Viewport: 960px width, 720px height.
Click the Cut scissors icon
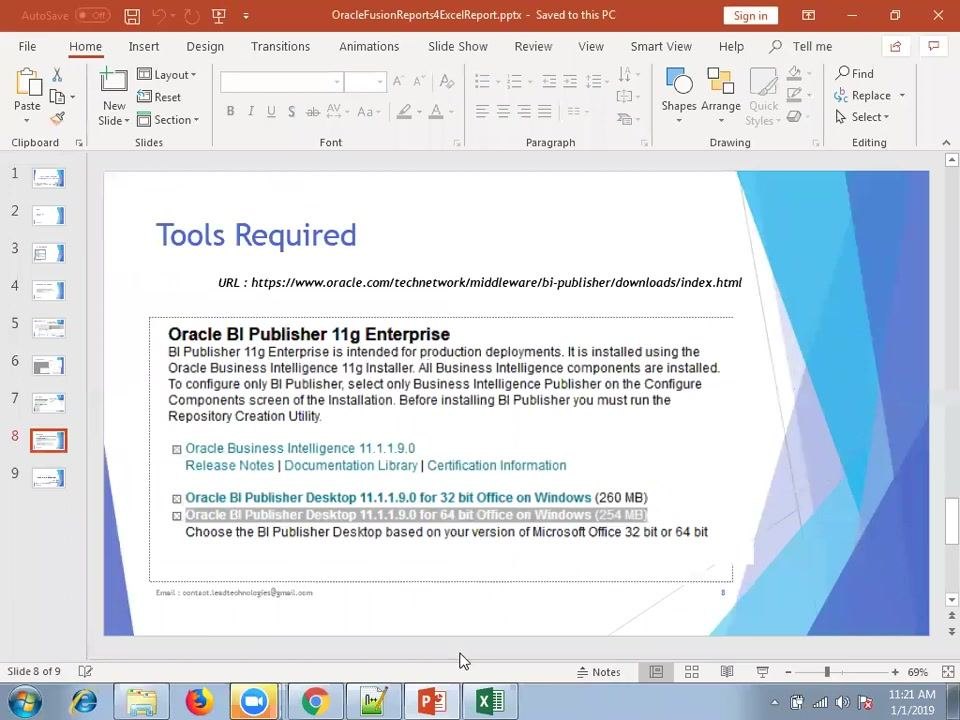[57, 75]
